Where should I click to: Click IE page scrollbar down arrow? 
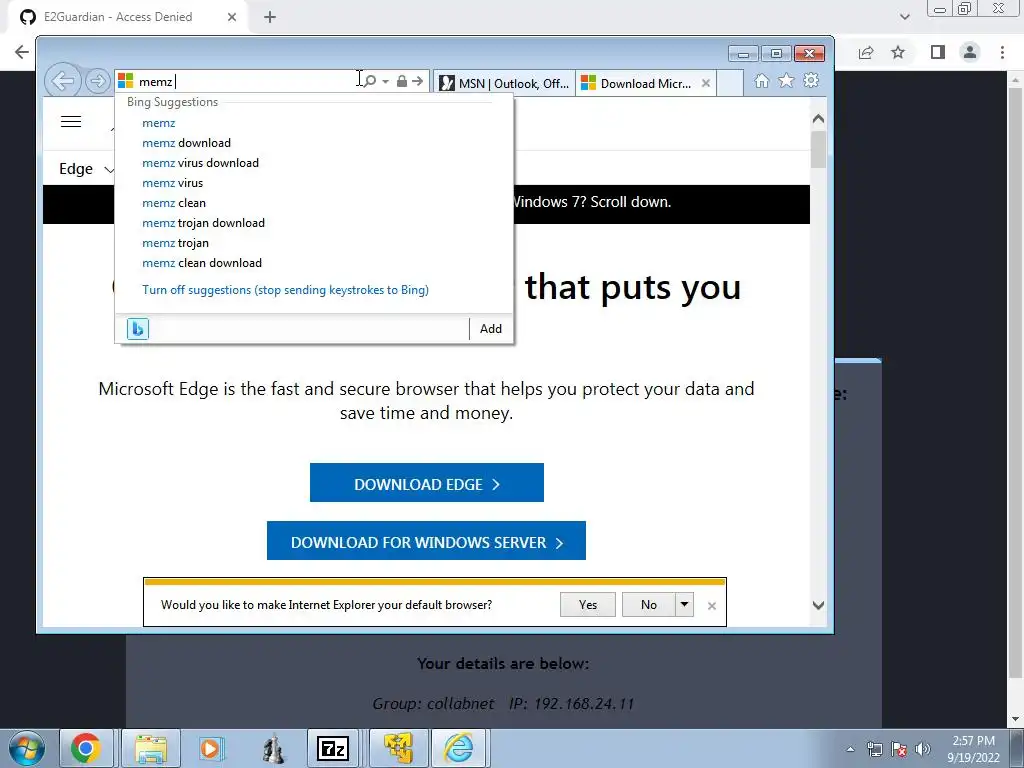click(x=818, y=605)
